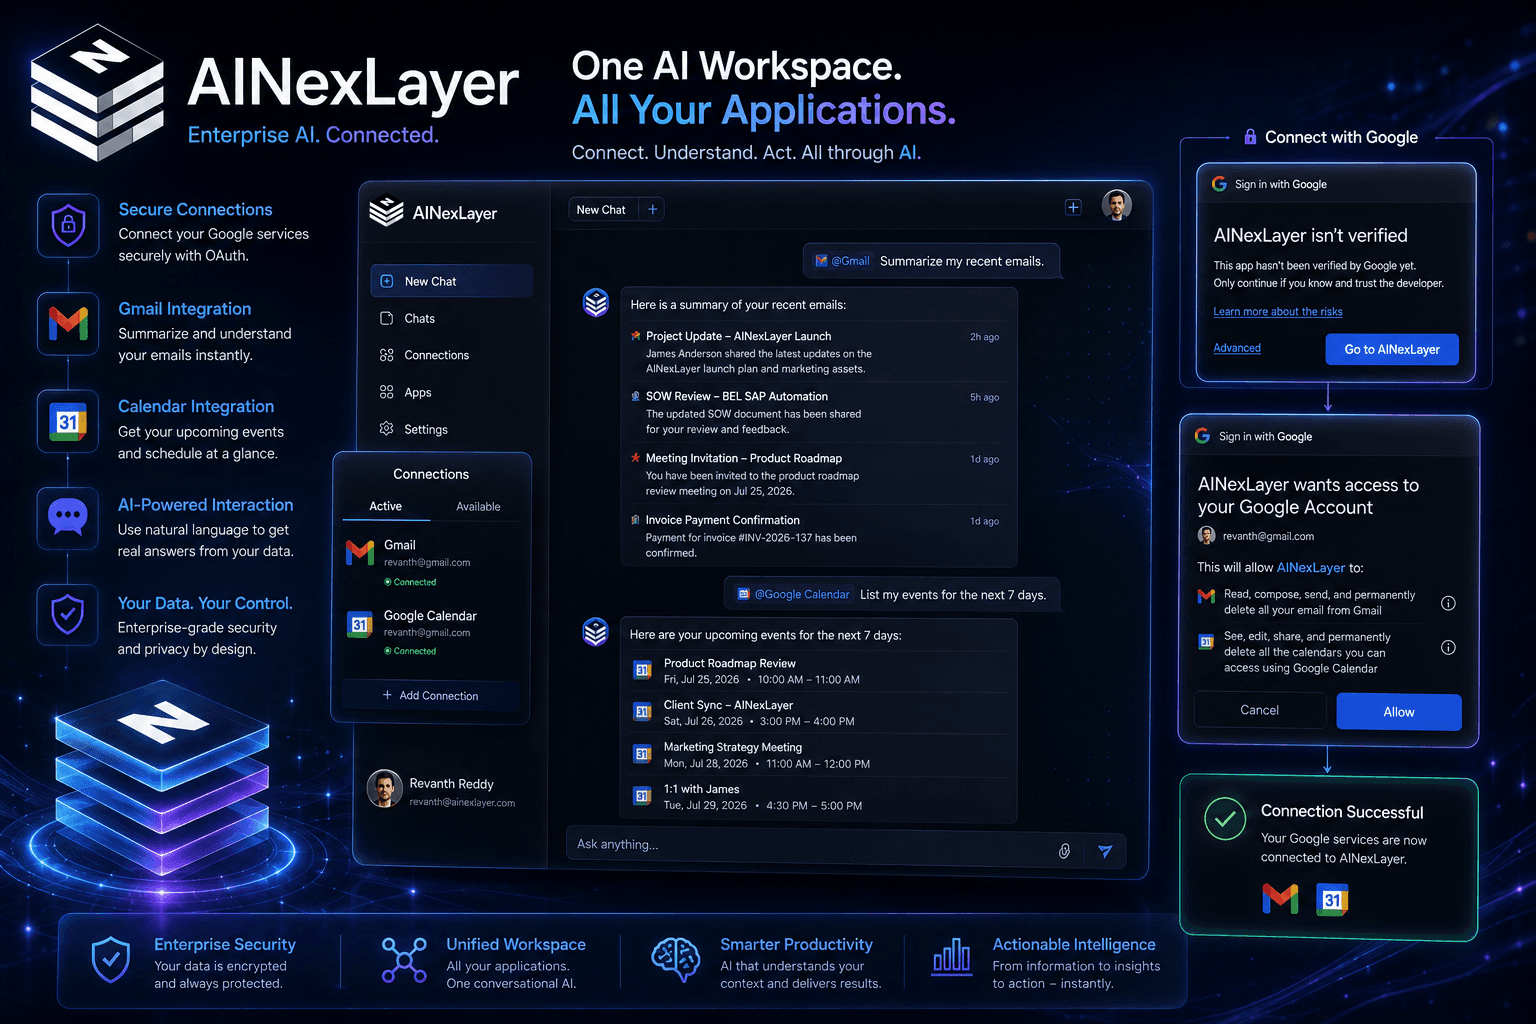Click calendar icon beside Product Roadmap Review
The width and height of the screenshot is (1536, 1024).
[643, 671]
